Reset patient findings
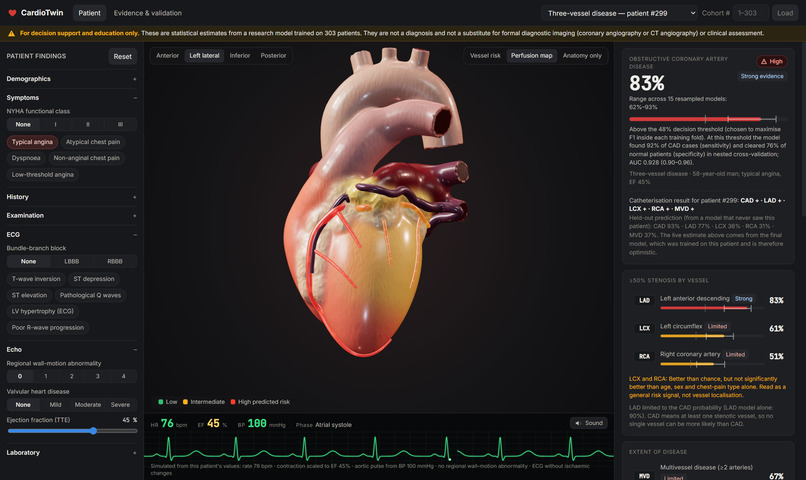The width and height of the screenshot is (806, 480). 122,57
